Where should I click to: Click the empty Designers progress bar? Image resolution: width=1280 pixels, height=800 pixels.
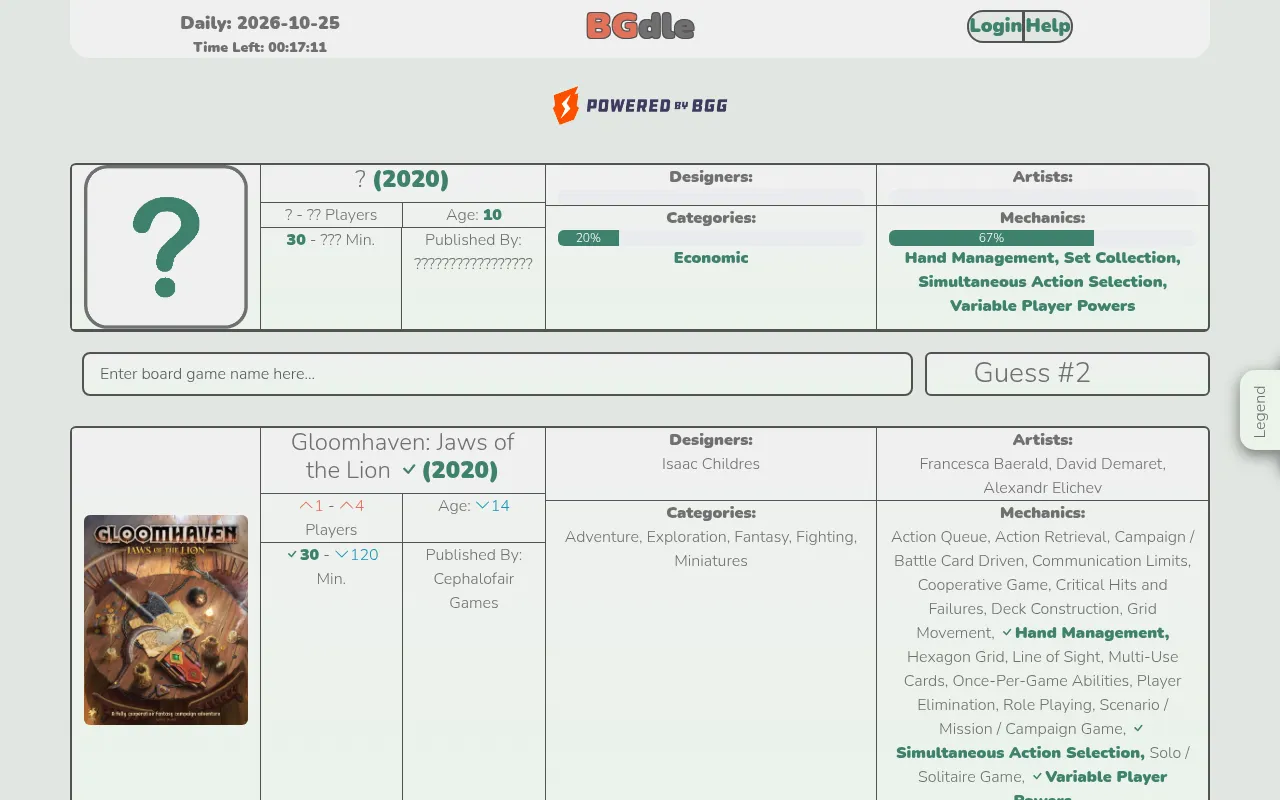711,196
